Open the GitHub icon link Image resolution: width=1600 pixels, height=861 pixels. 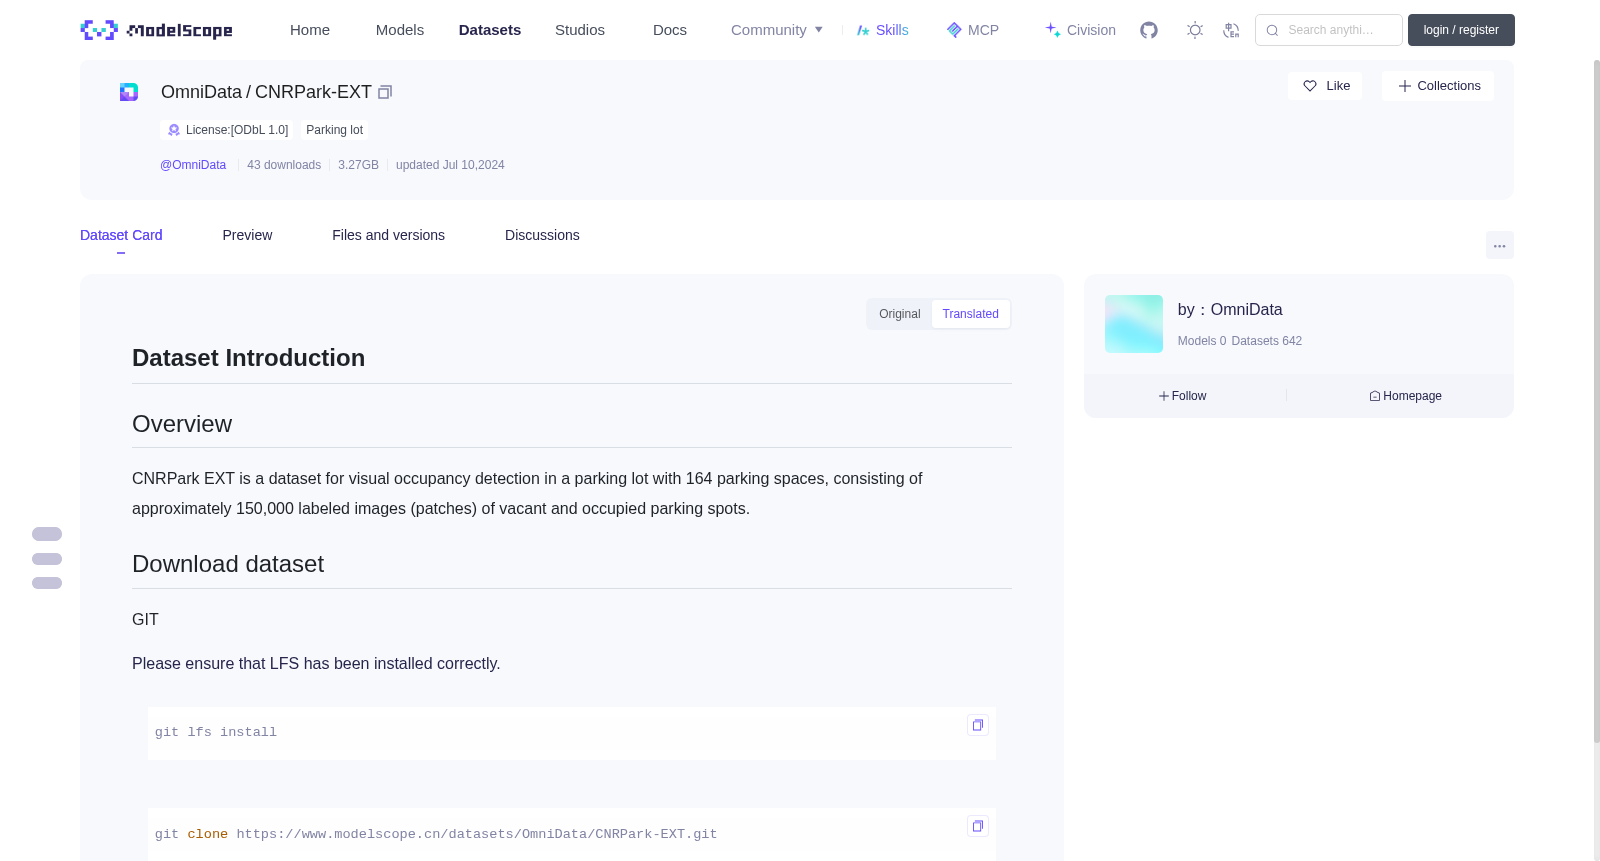1149,30
